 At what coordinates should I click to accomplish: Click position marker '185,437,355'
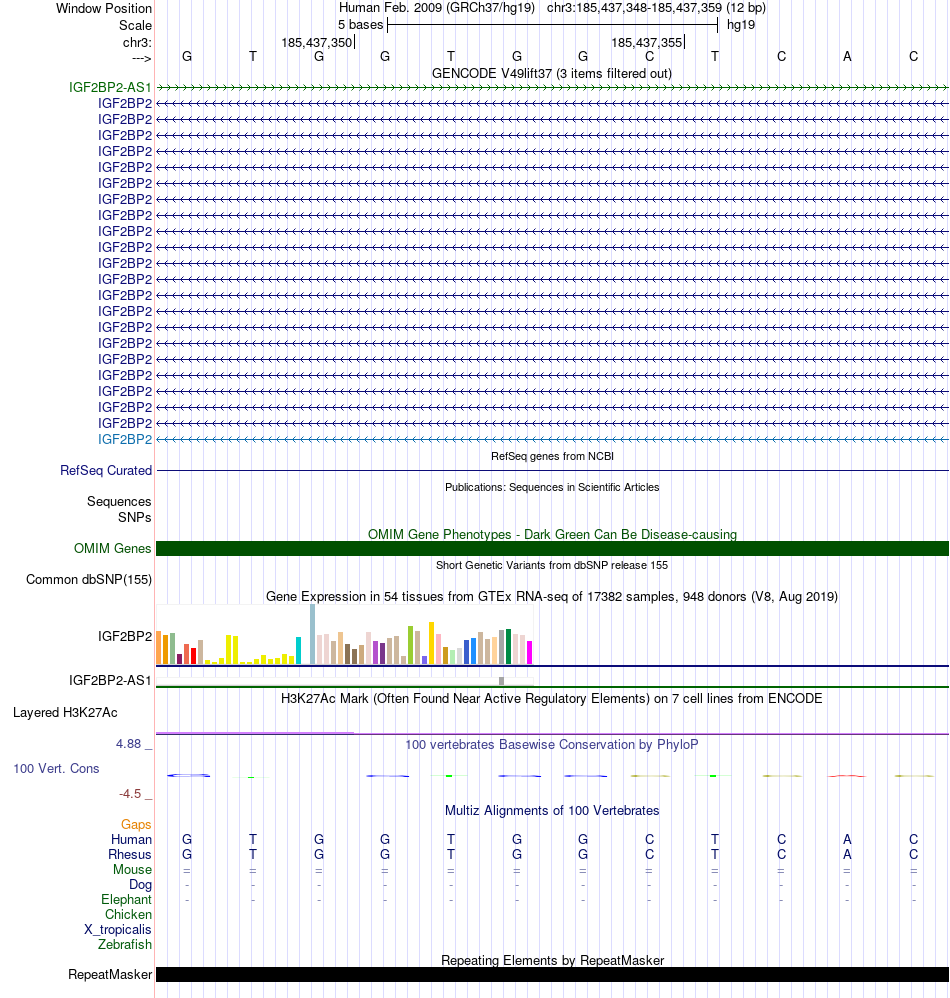(x=646, y=43)
